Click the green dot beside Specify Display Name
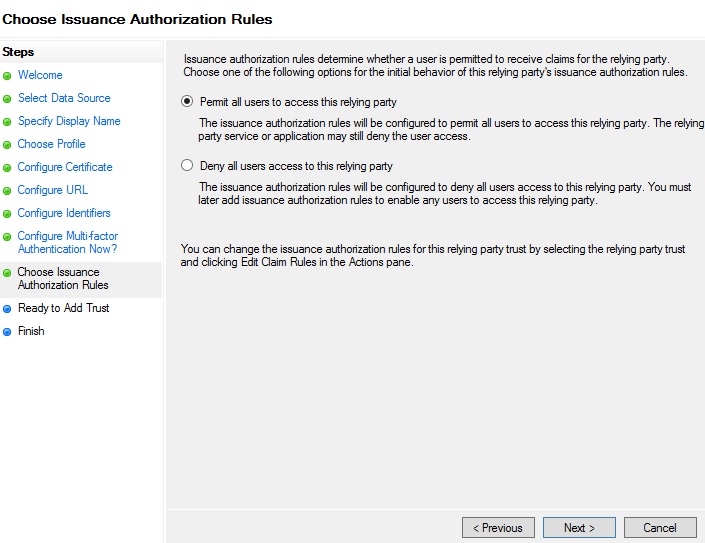 (x=8, y=122)
